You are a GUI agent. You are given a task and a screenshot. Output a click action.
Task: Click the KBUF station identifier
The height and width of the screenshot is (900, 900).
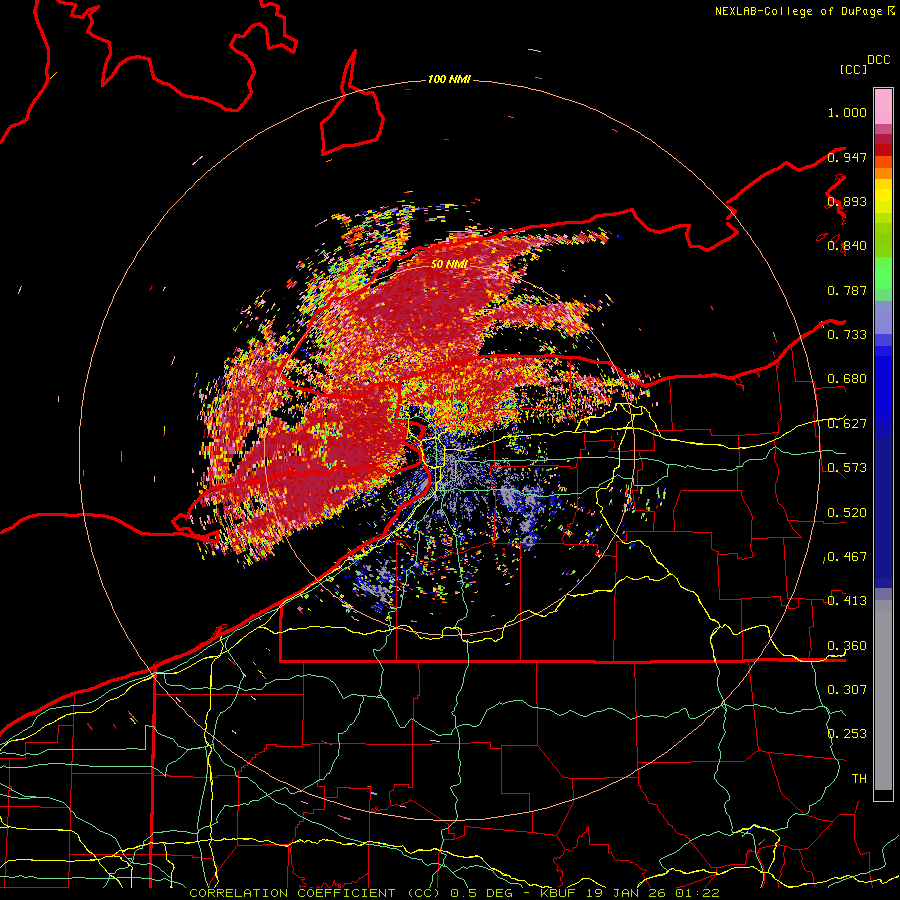click(557, 893)
